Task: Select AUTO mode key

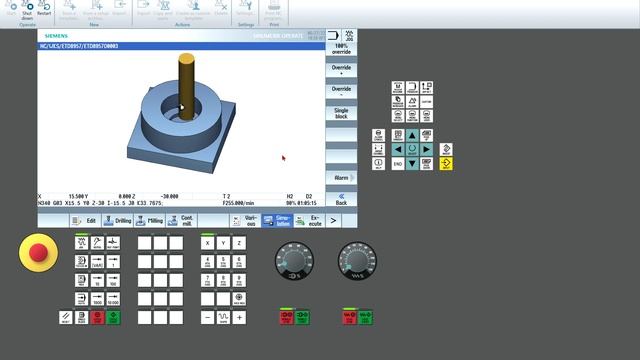Action: [x=81, y=299]
